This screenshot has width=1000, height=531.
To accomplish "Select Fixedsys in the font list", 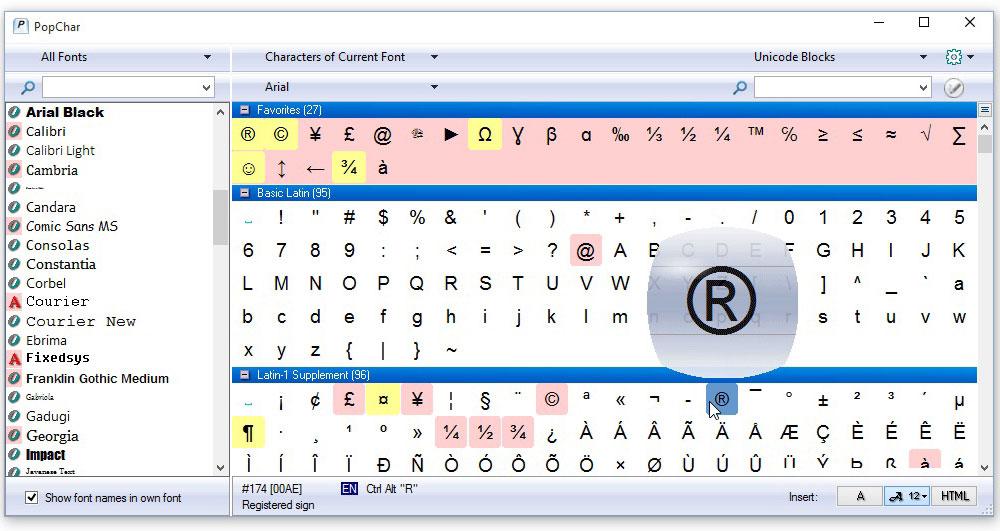I will (x=57, y=358).
